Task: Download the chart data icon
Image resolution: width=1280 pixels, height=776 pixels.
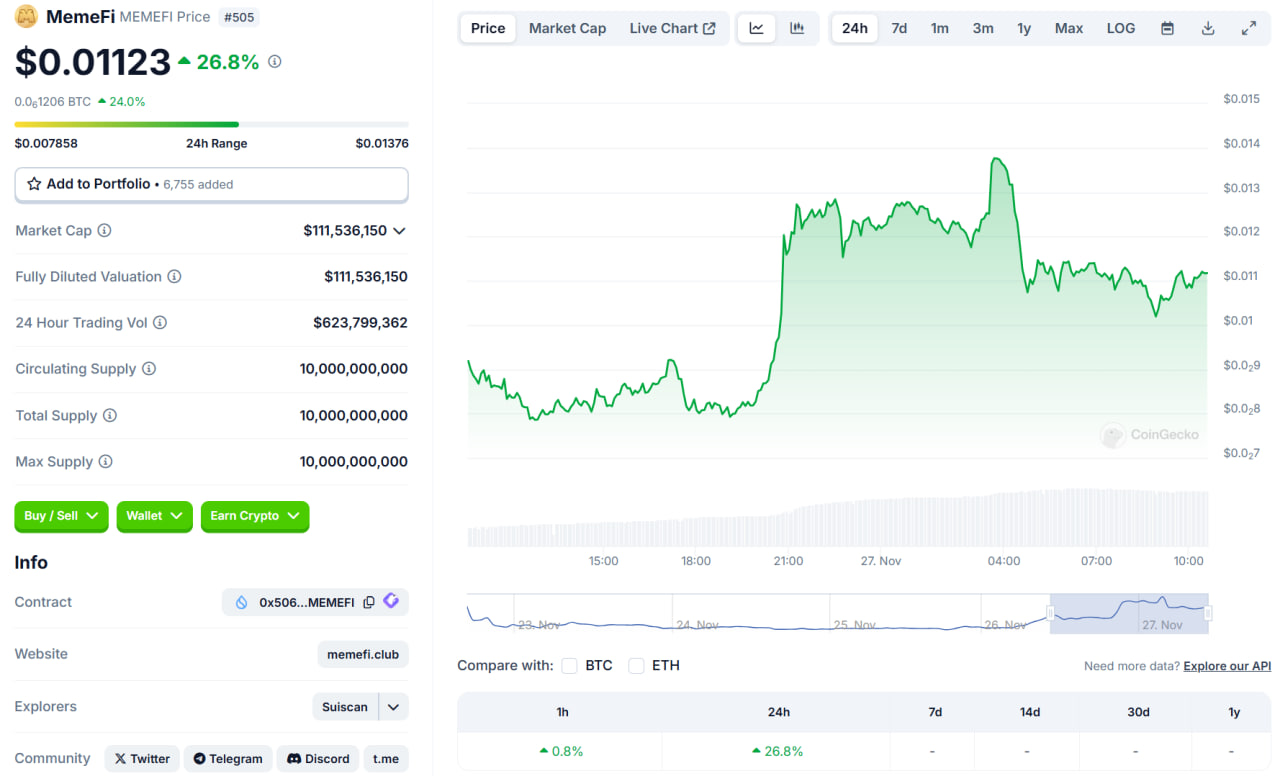Action: click(1208, 28)
